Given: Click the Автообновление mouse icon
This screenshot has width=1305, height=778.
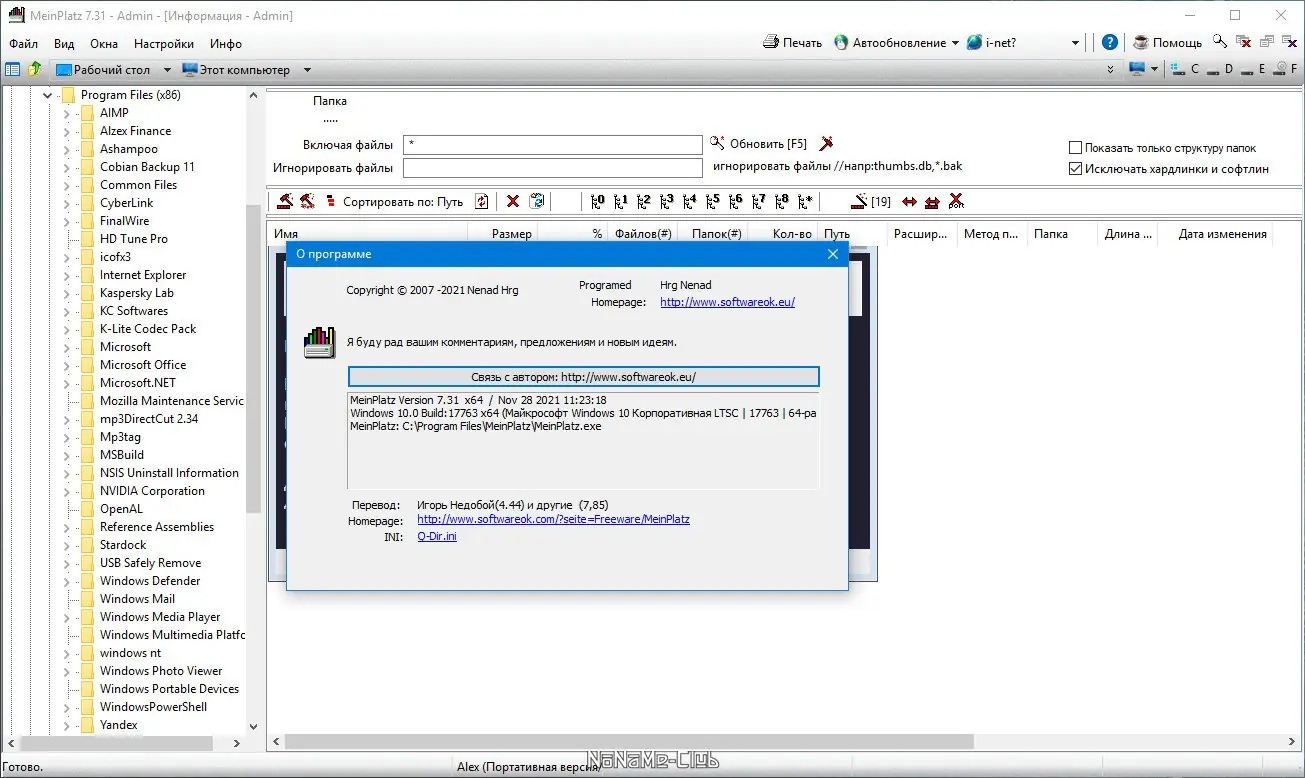Looking at the screenshot, I should 841,43.
